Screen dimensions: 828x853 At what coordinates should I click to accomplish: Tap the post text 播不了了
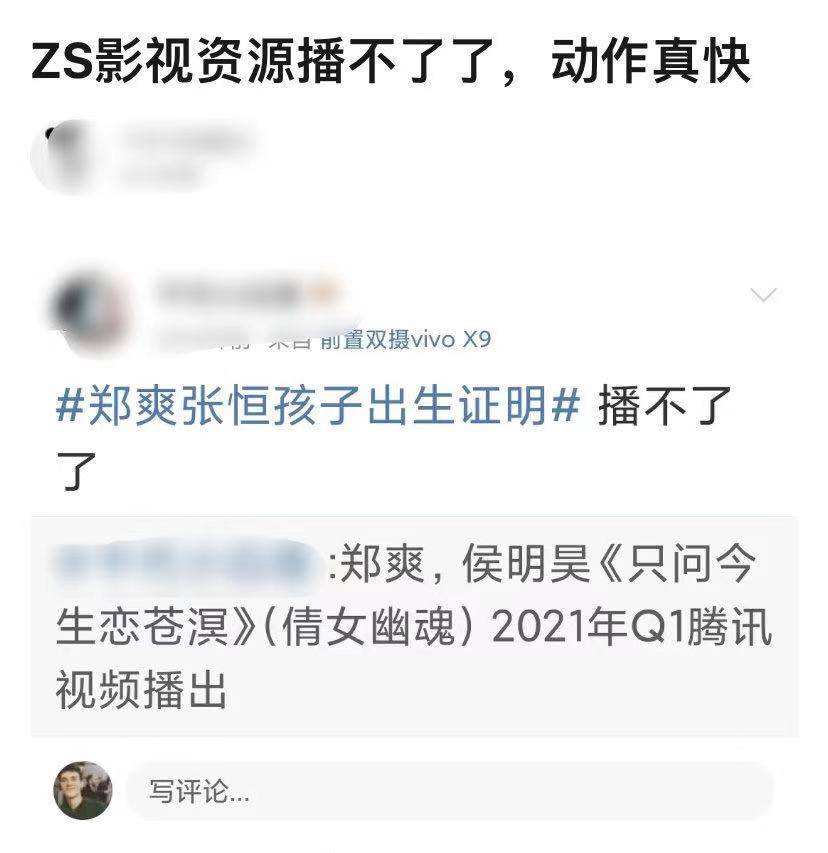393,438
